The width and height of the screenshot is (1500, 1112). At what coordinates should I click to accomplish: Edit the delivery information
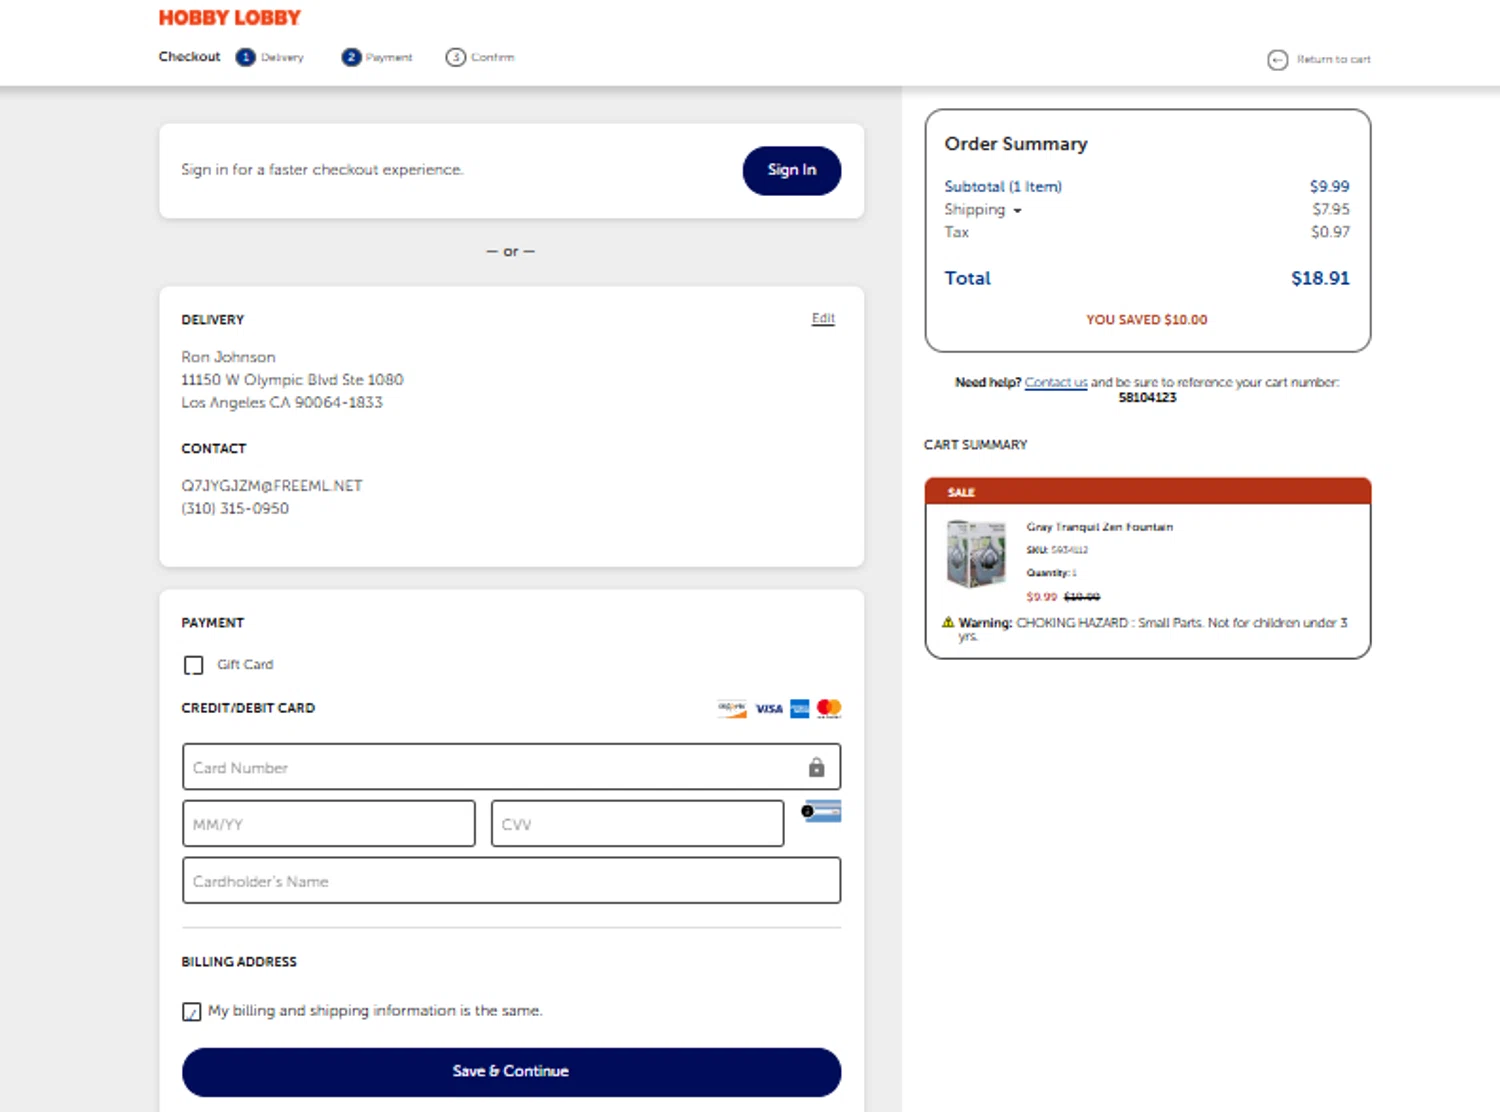(x=823, y=318)
